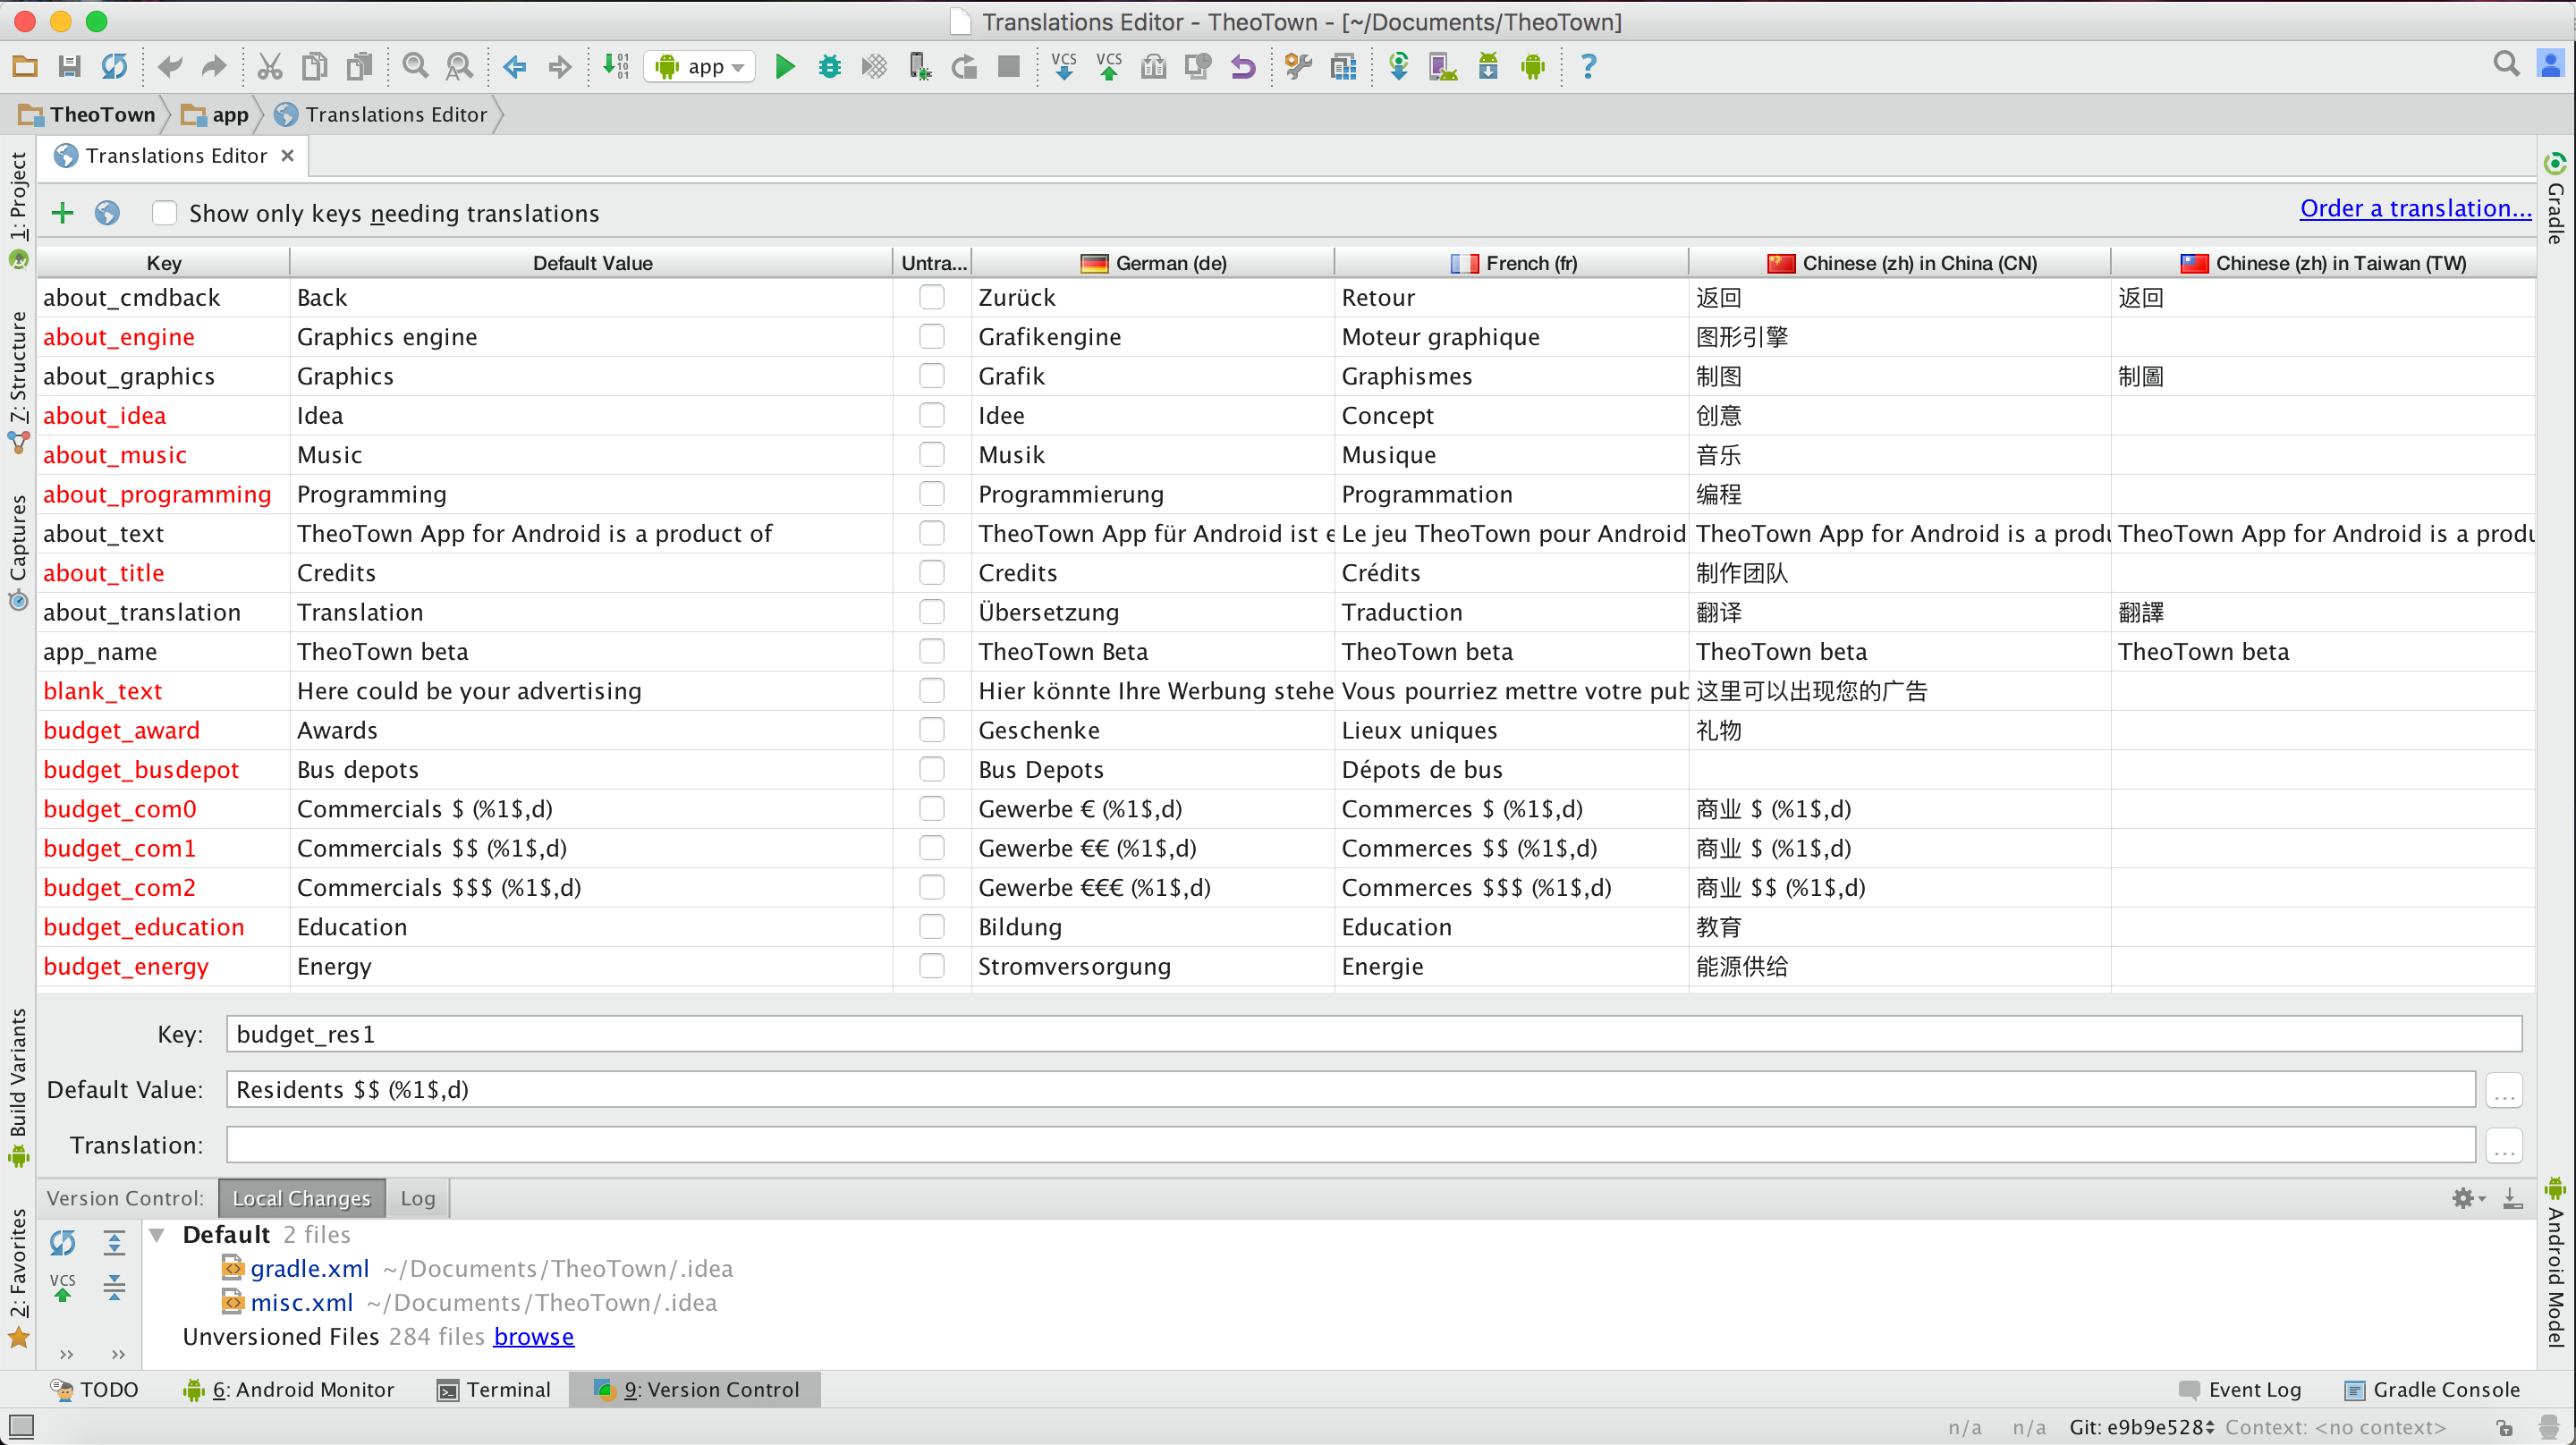Select gradle.xml in Local Changes

310,1269
